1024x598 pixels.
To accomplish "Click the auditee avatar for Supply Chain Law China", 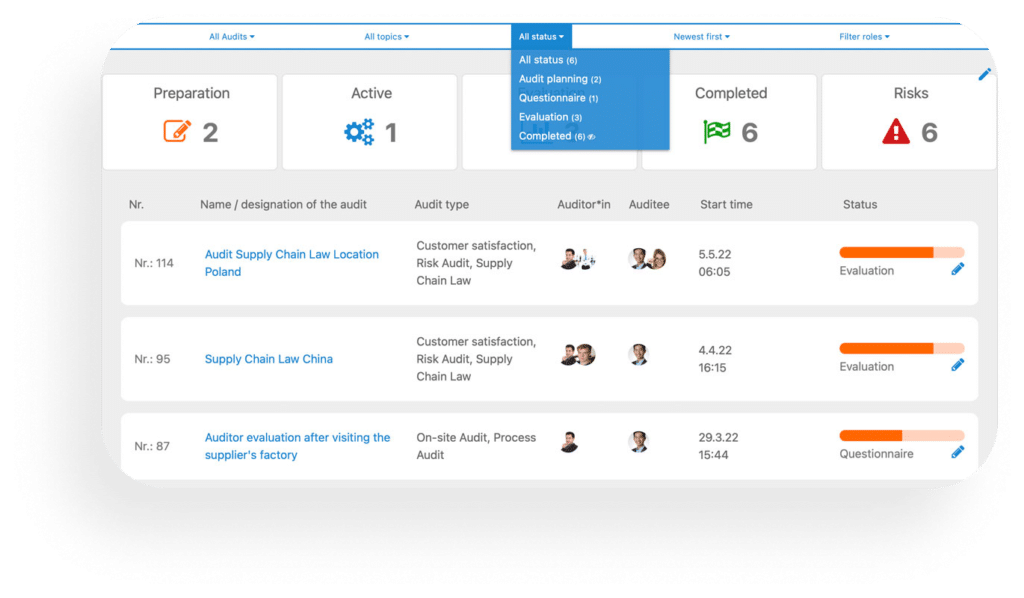I will pyautogui.click(x=639, y=354).
